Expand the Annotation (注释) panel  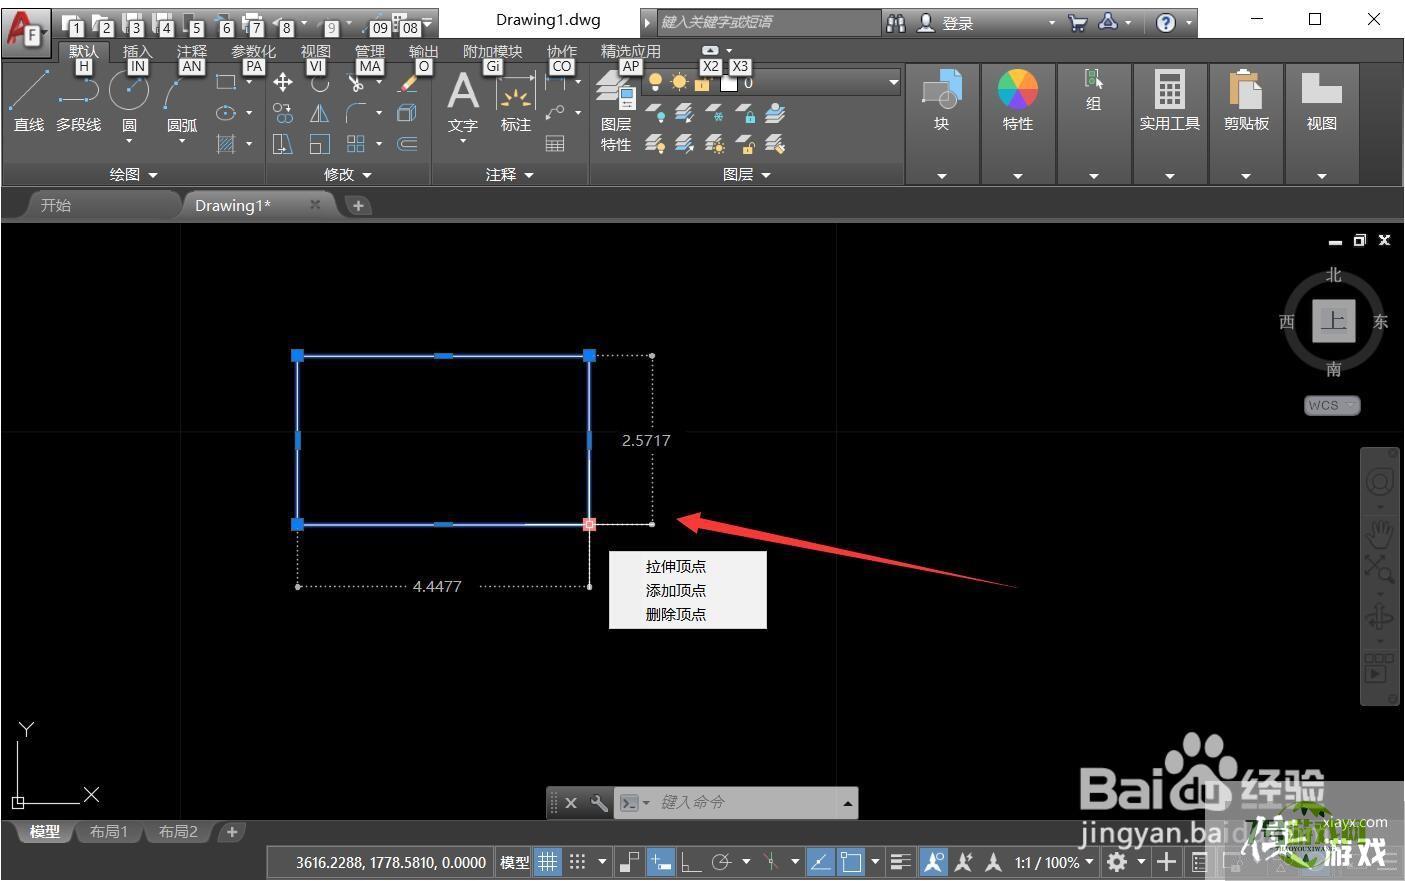509,174
